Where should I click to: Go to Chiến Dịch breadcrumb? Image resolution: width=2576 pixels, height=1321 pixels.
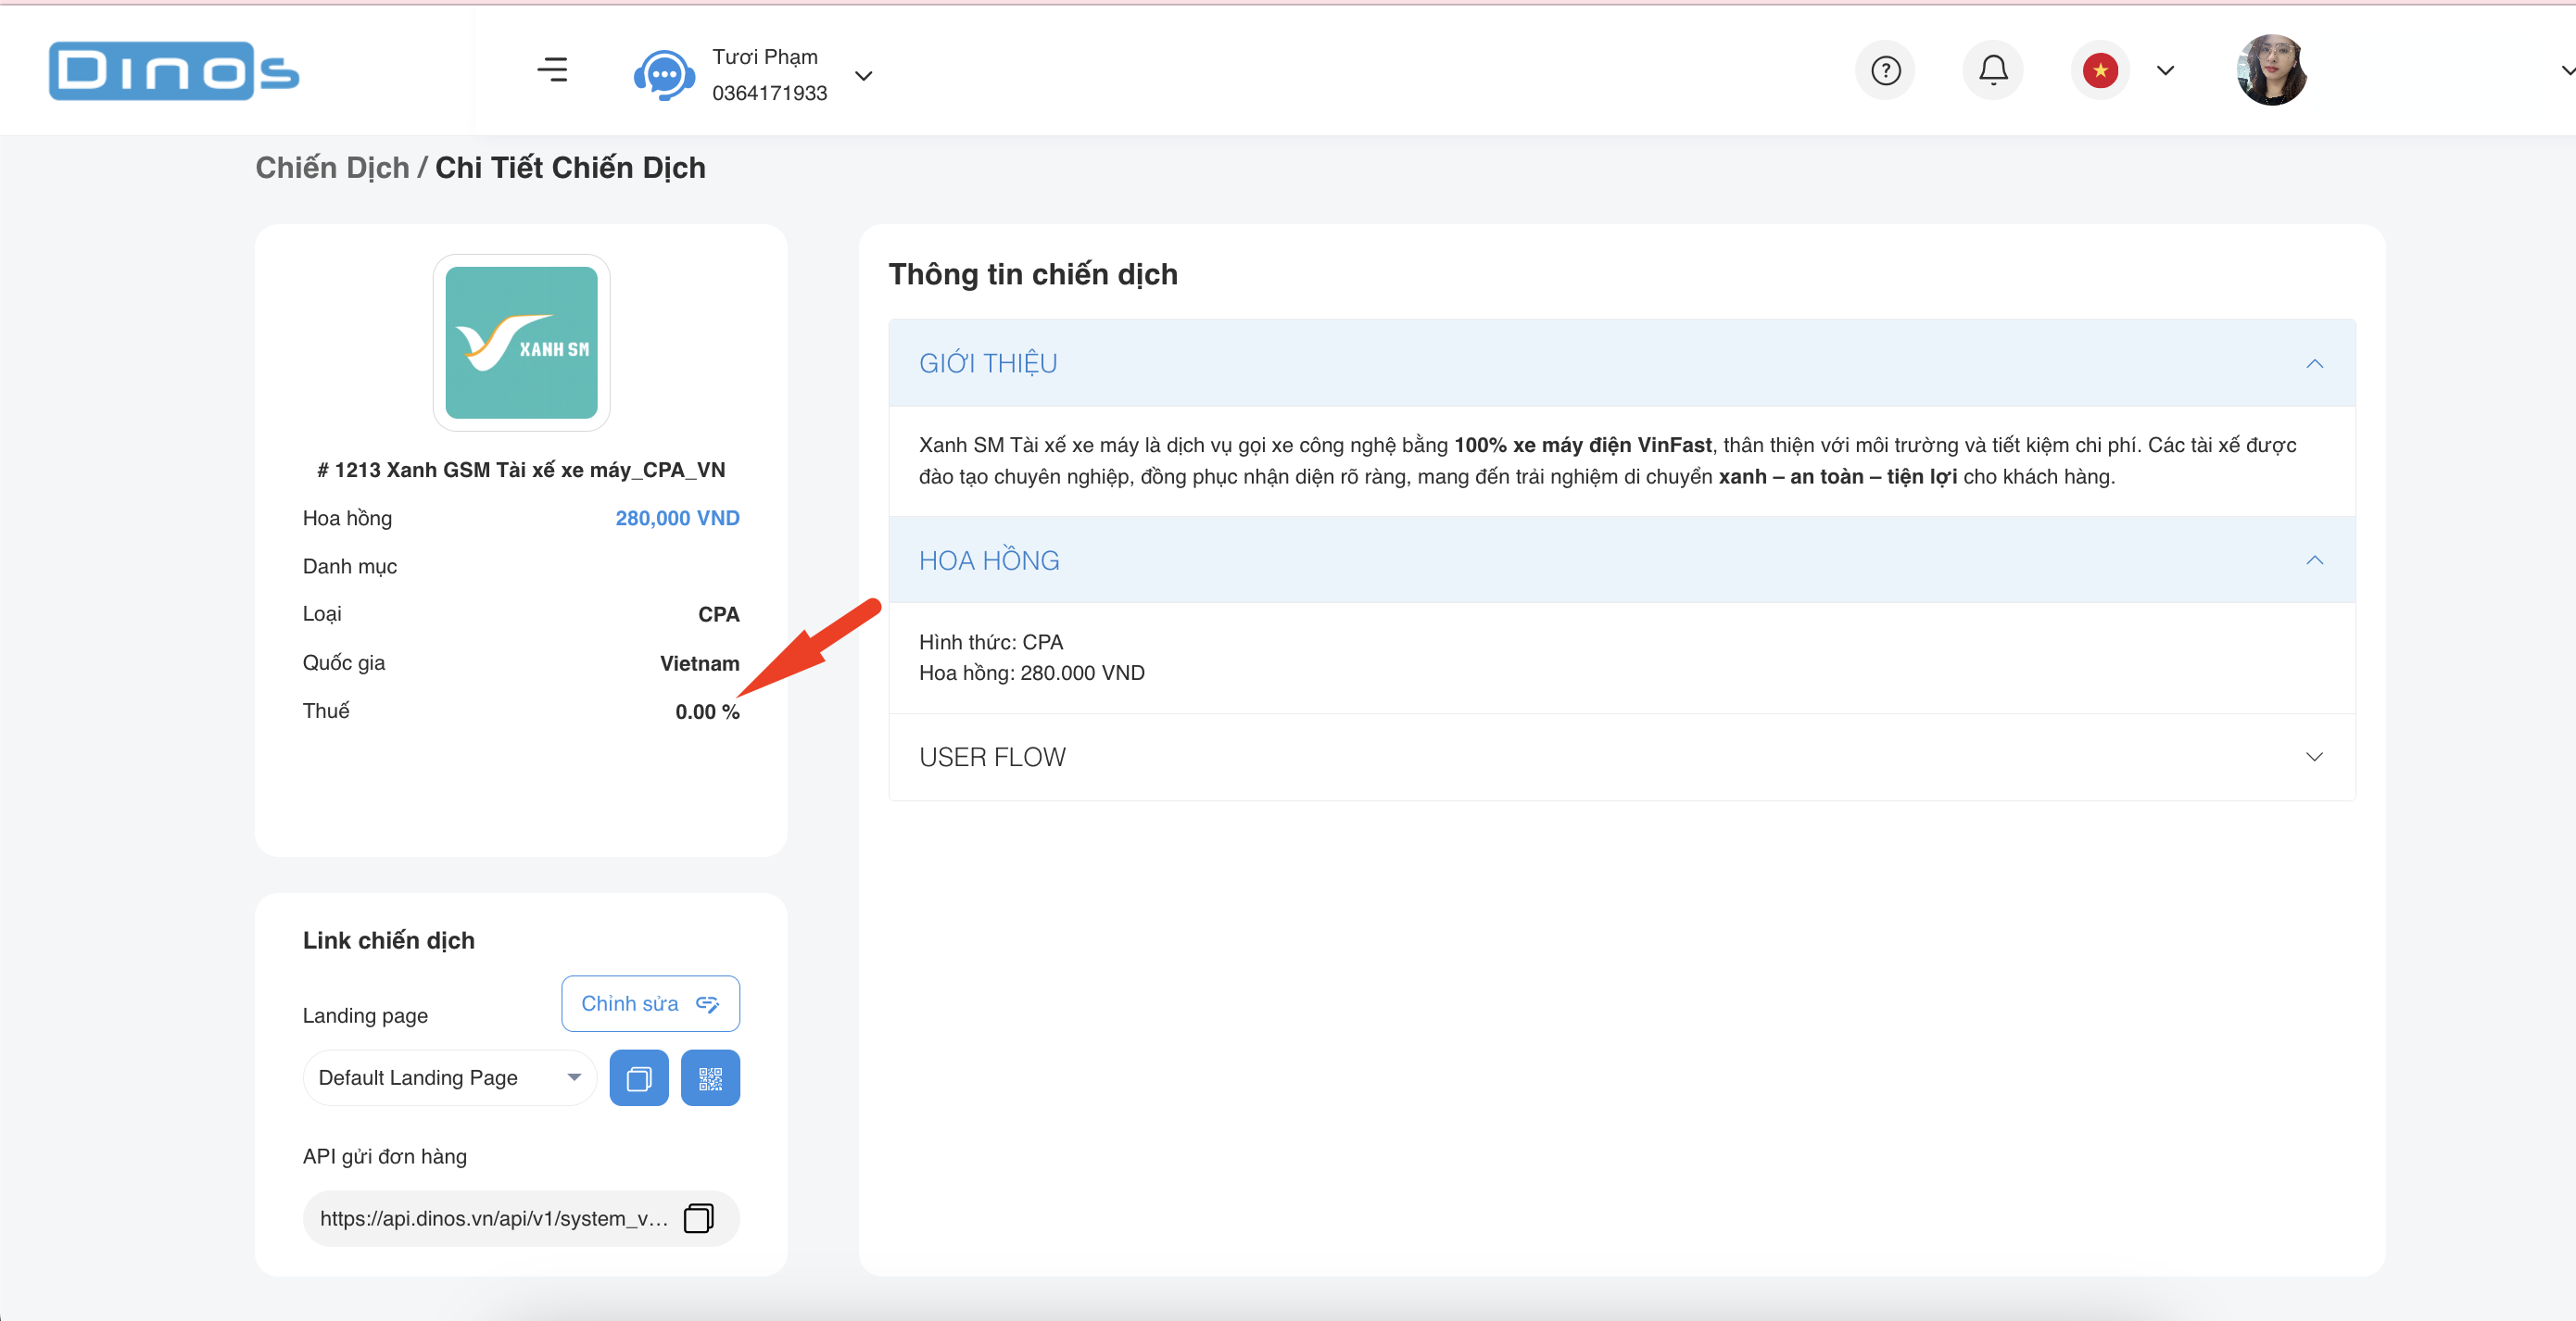(332, 168)
